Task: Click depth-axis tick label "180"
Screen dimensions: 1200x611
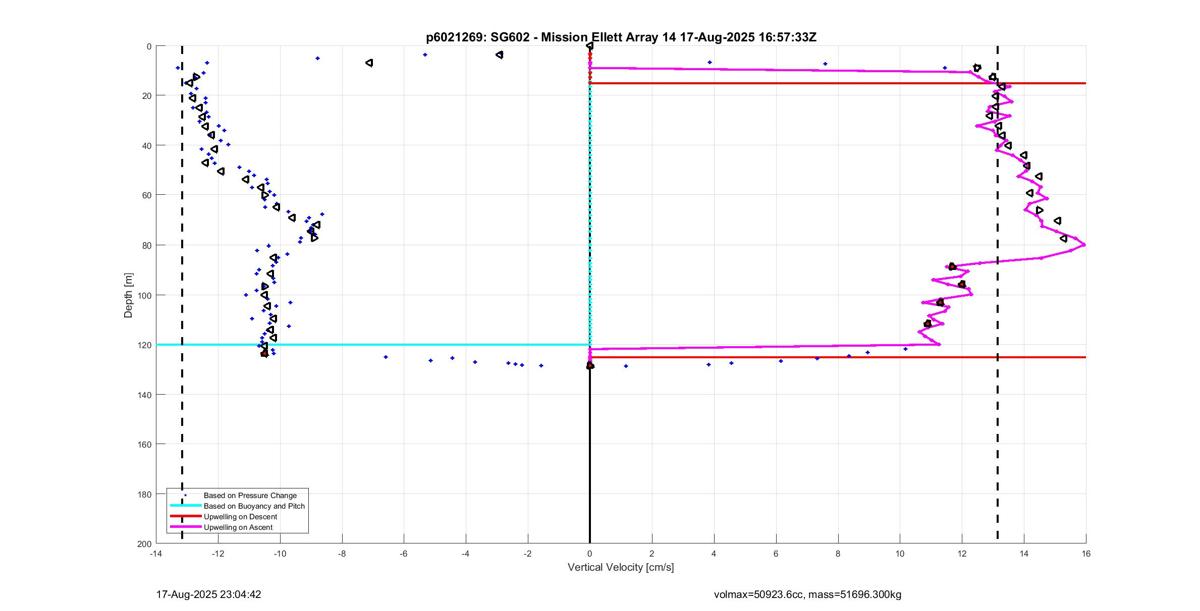Action: (x=144, y=493)
